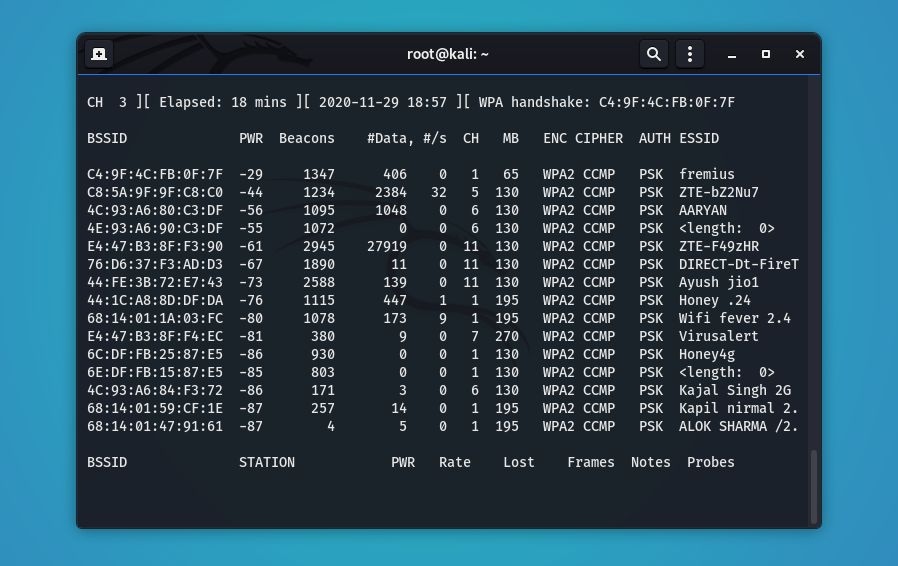Select BSSID 44:FE:3B:72:E7:43
The image size is (898, 566).
click(155, 282)
